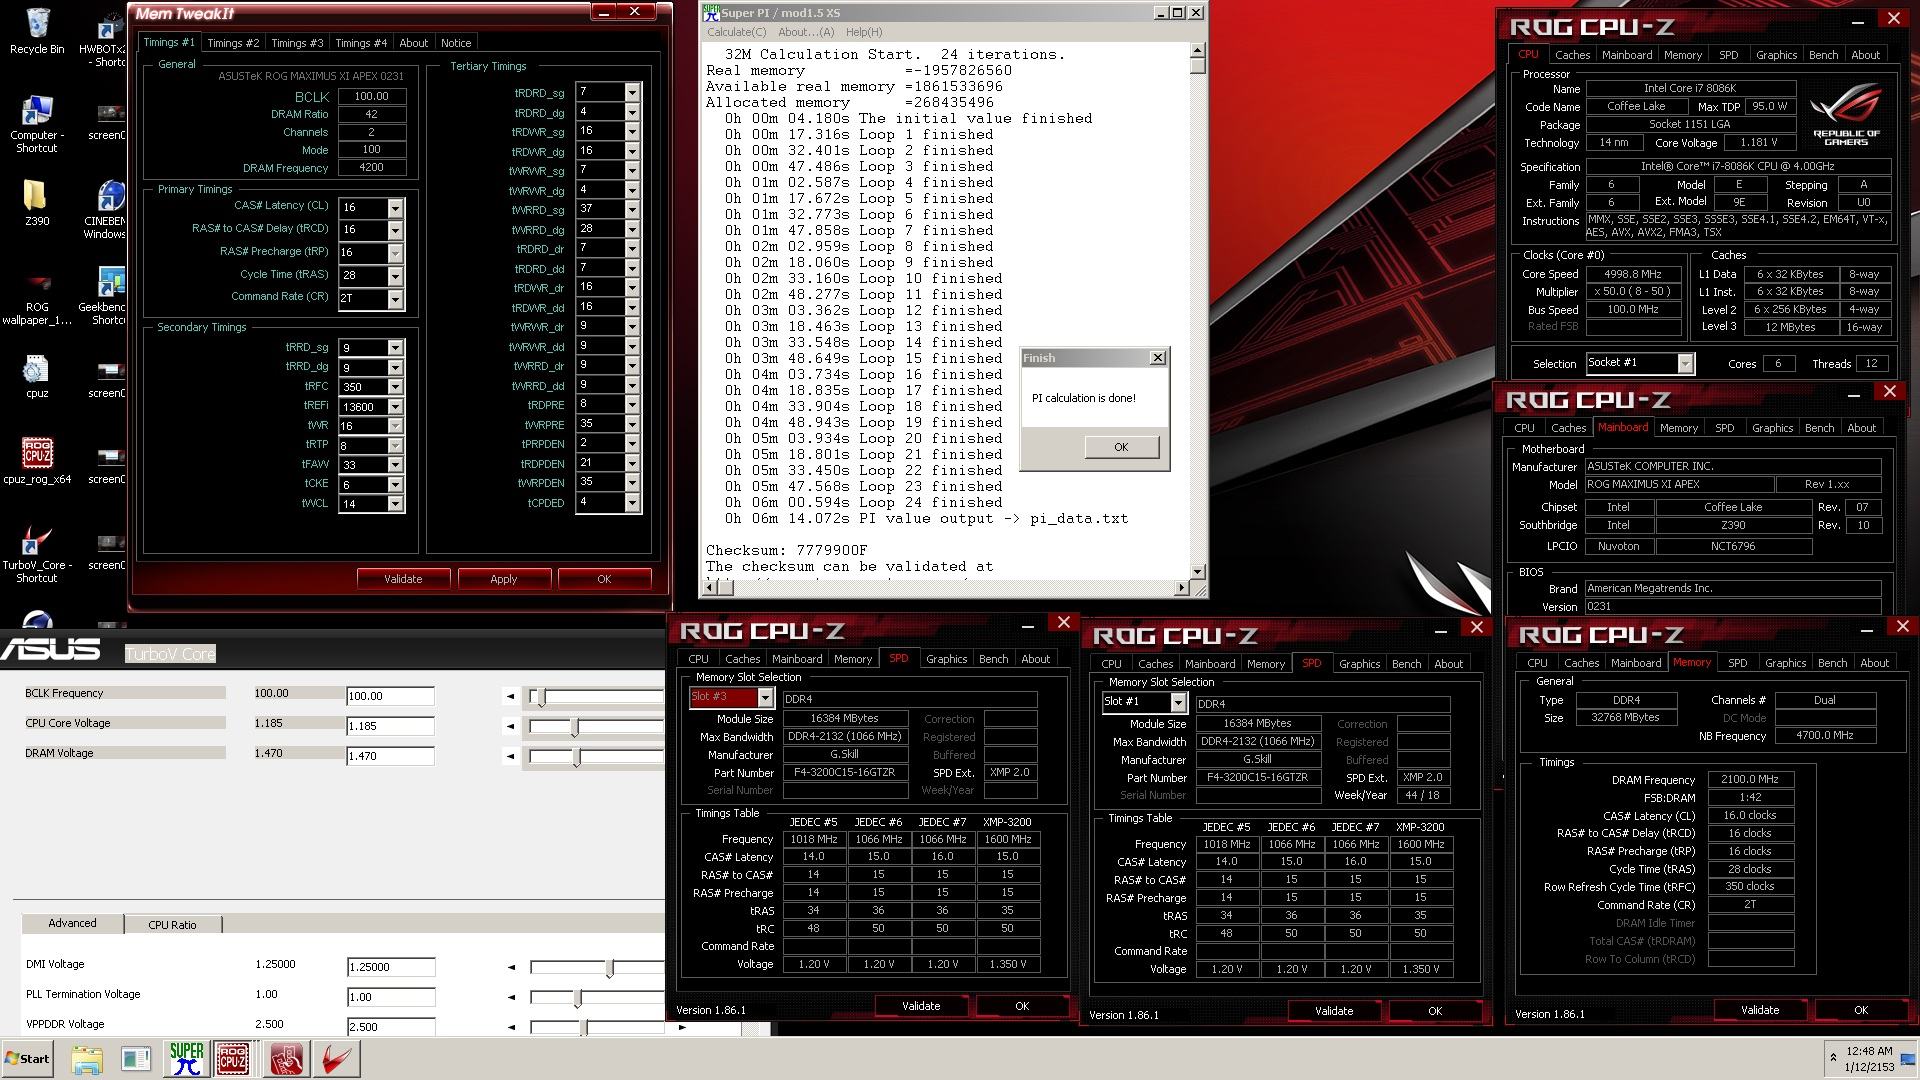Open Slot #1 memory slot dropdown
This screenshot has height=1080, width=1920.
(x=1178, y=703)
